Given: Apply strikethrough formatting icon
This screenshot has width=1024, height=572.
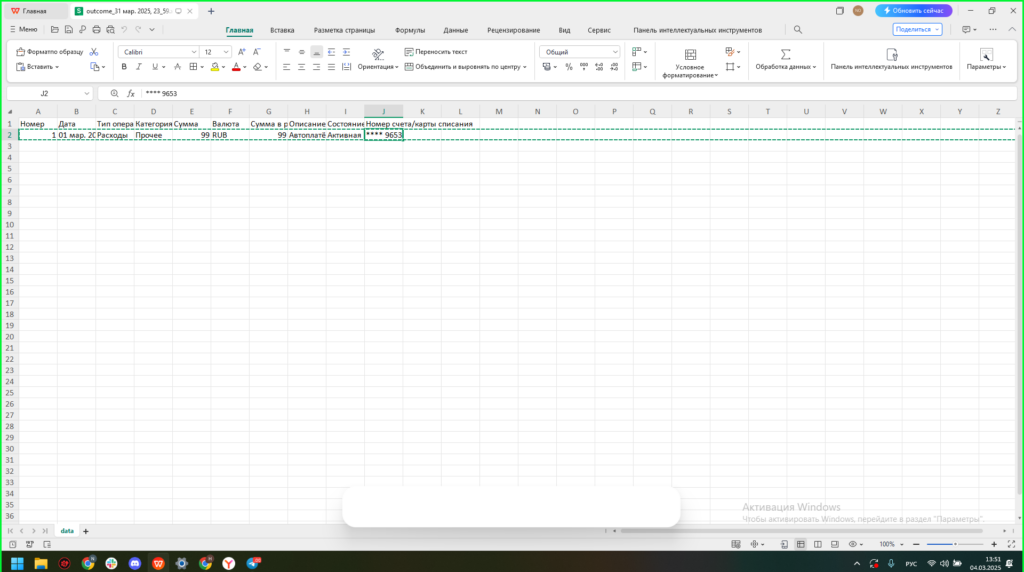Looking at the screenshot, I should click(177, 67).
